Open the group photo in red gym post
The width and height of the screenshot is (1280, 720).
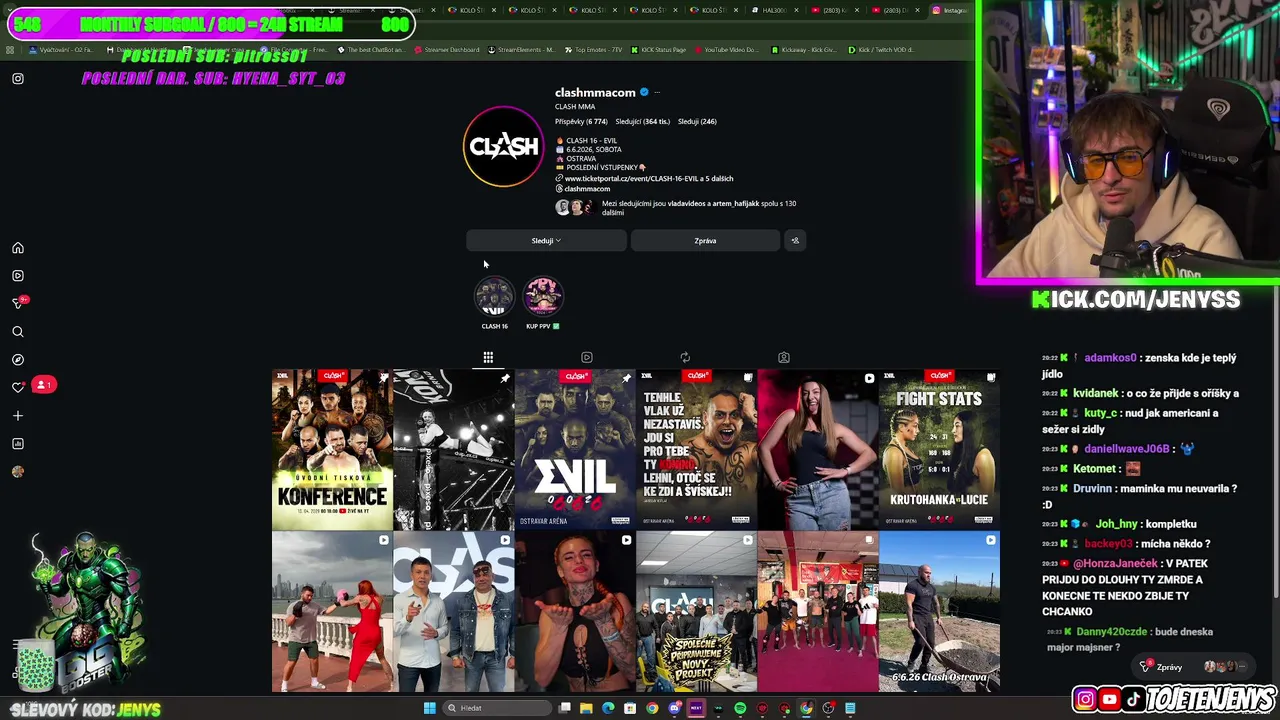coord(818,612)
